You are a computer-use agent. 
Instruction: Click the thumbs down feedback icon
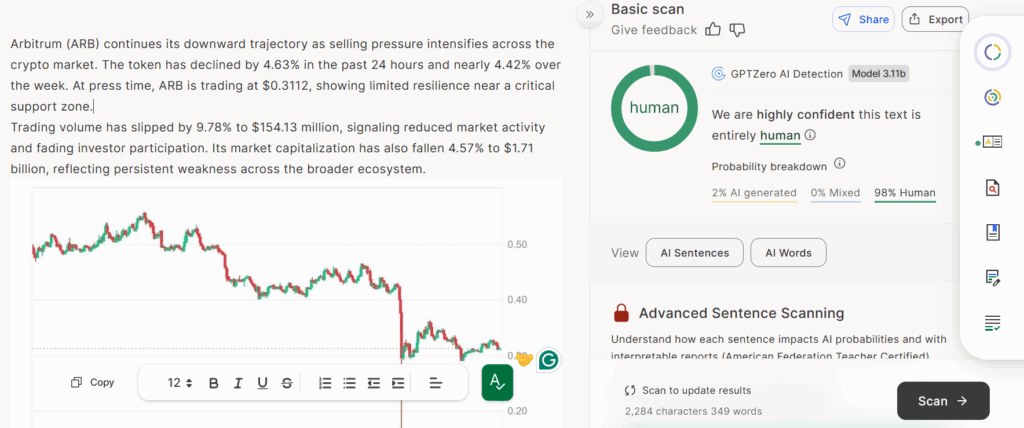tap(738, 30)
